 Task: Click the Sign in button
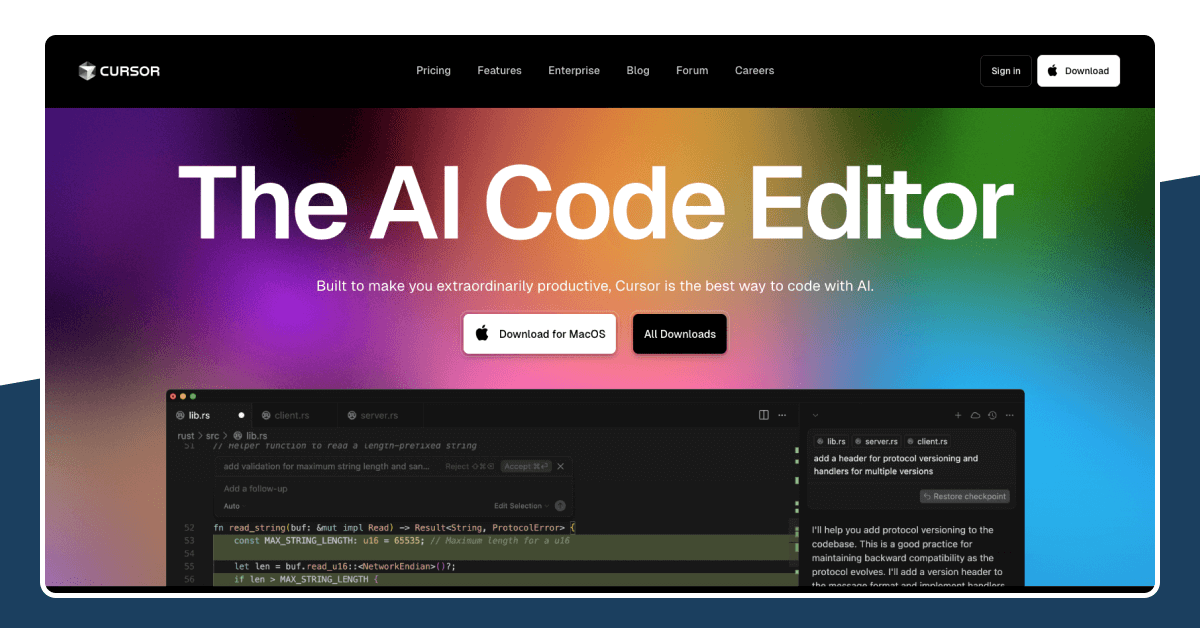pos(1006,71)
